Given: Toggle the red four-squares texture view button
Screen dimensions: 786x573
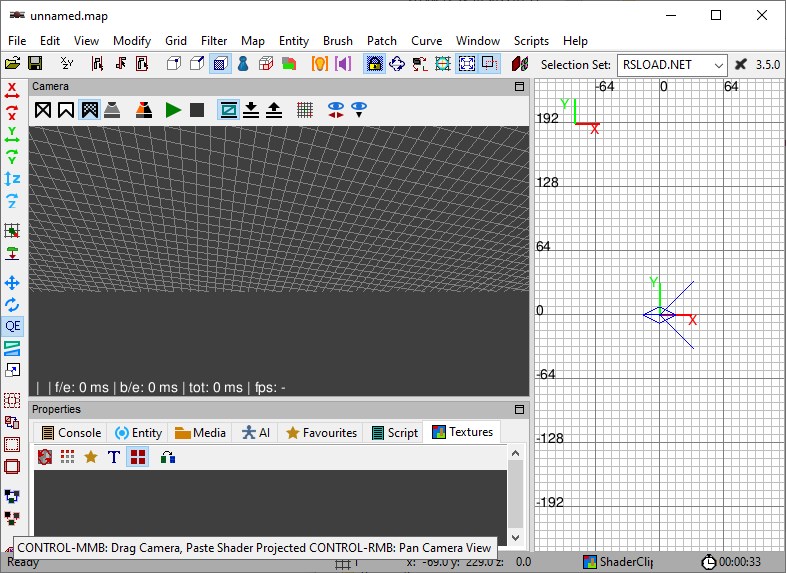Looking at the screenshot, I should (138, 457).
